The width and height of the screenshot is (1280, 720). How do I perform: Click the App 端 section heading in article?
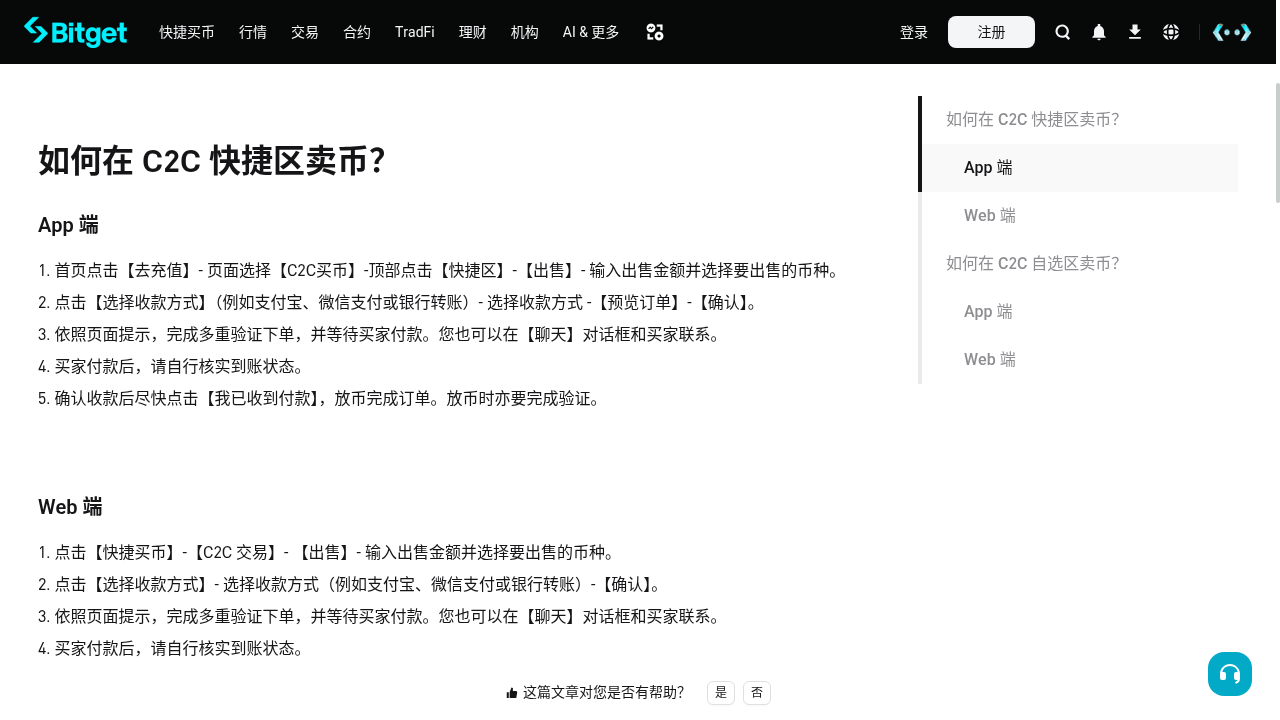pos(68,225)
